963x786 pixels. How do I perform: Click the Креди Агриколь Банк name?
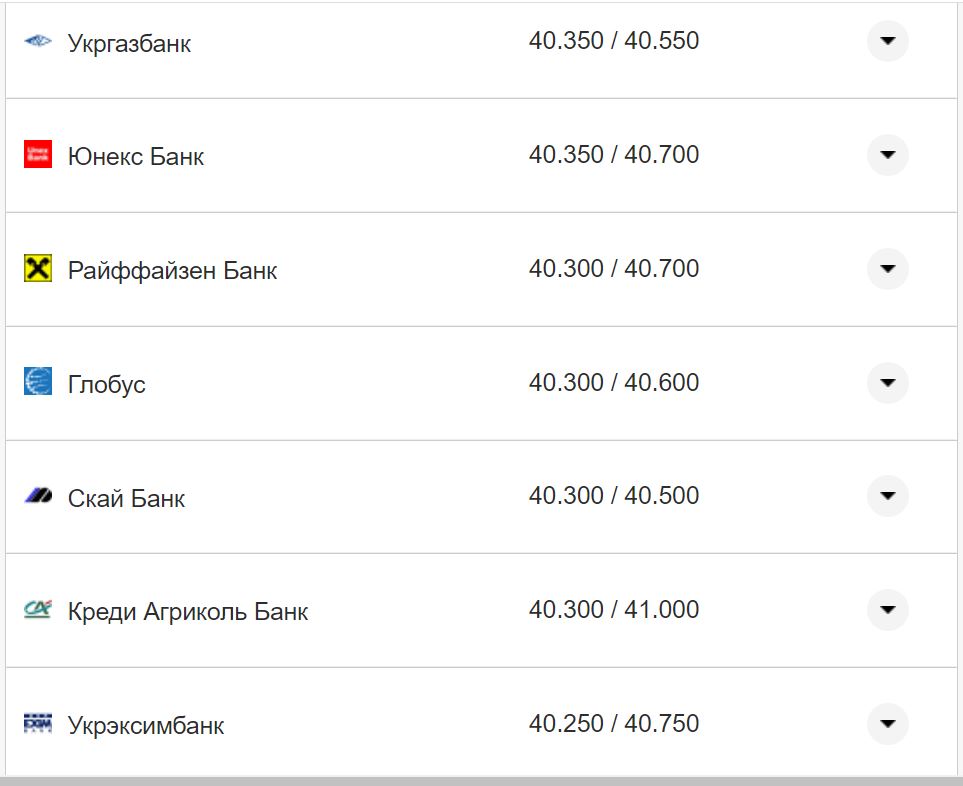click(188, 612)
